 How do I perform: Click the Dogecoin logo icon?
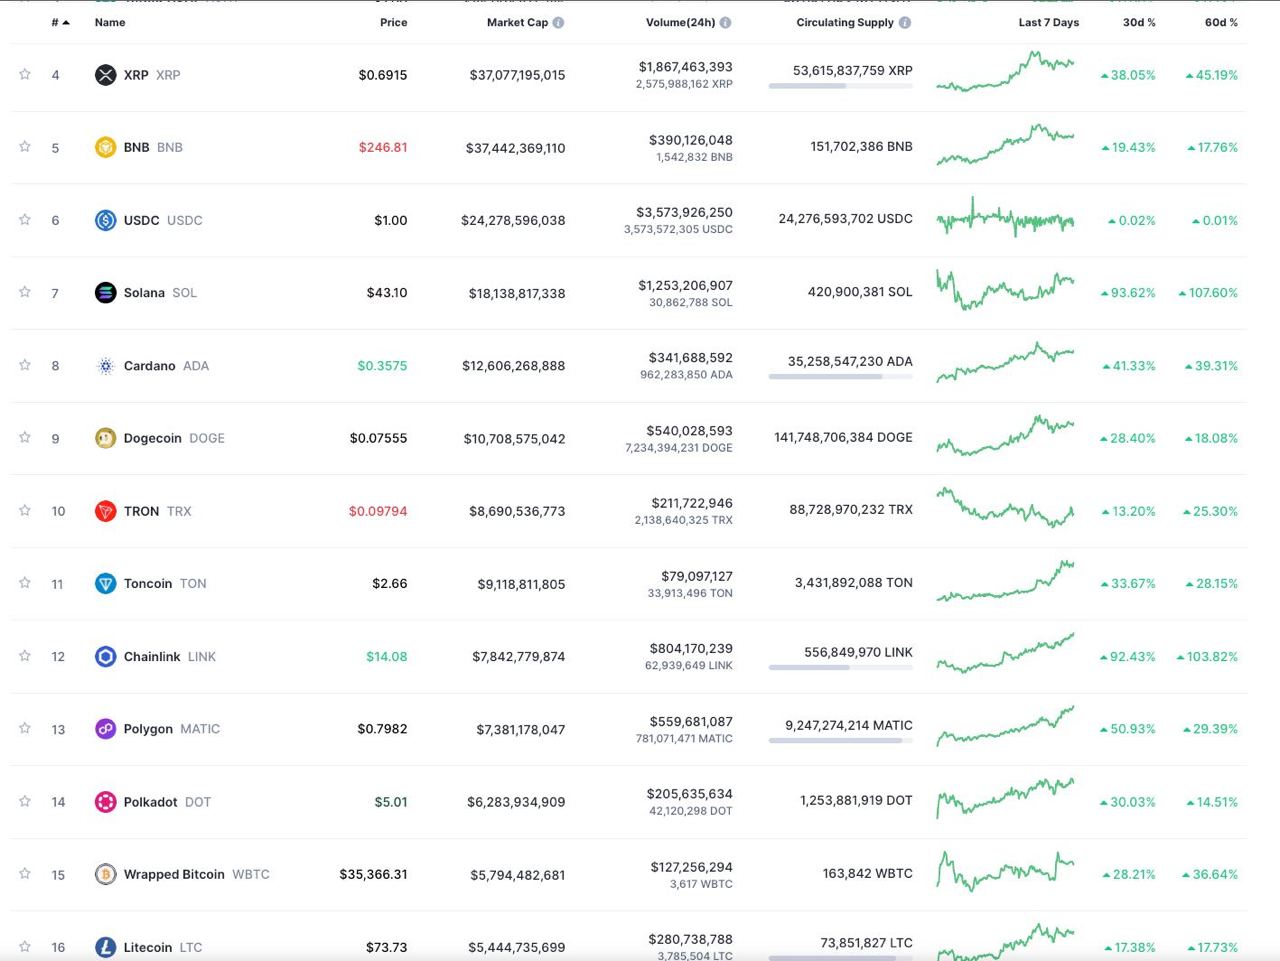(x=105, y=438)
